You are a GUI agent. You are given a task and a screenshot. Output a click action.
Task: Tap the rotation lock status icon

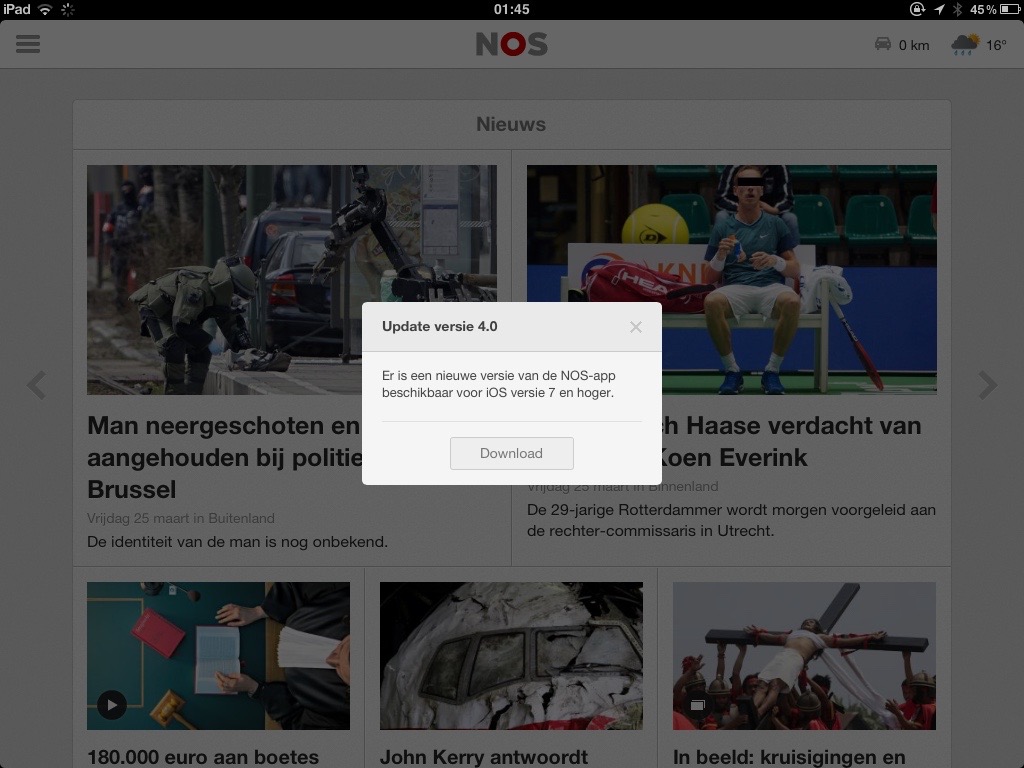(917, 9)
